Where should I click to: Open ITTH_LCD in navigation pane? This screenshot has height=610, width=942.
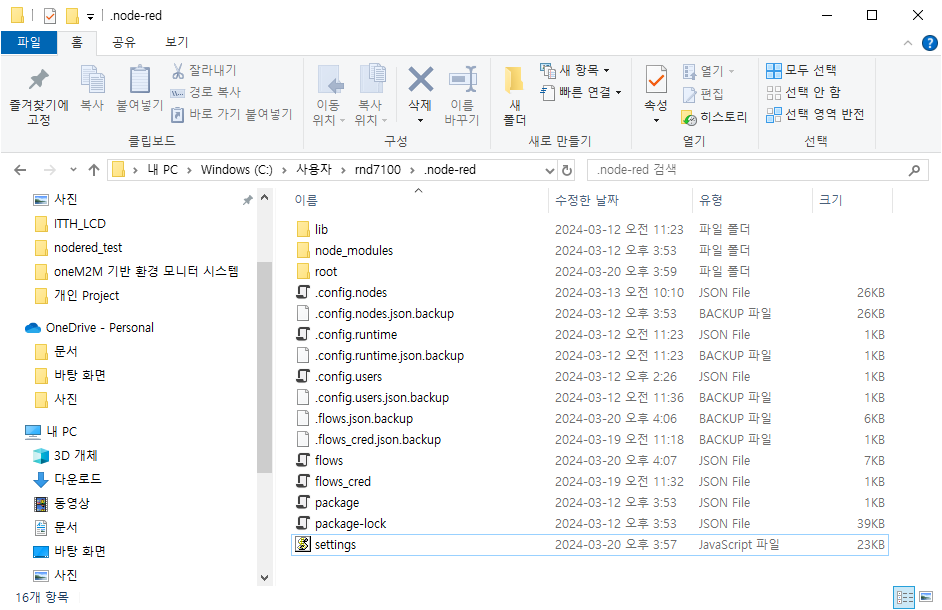79,224
